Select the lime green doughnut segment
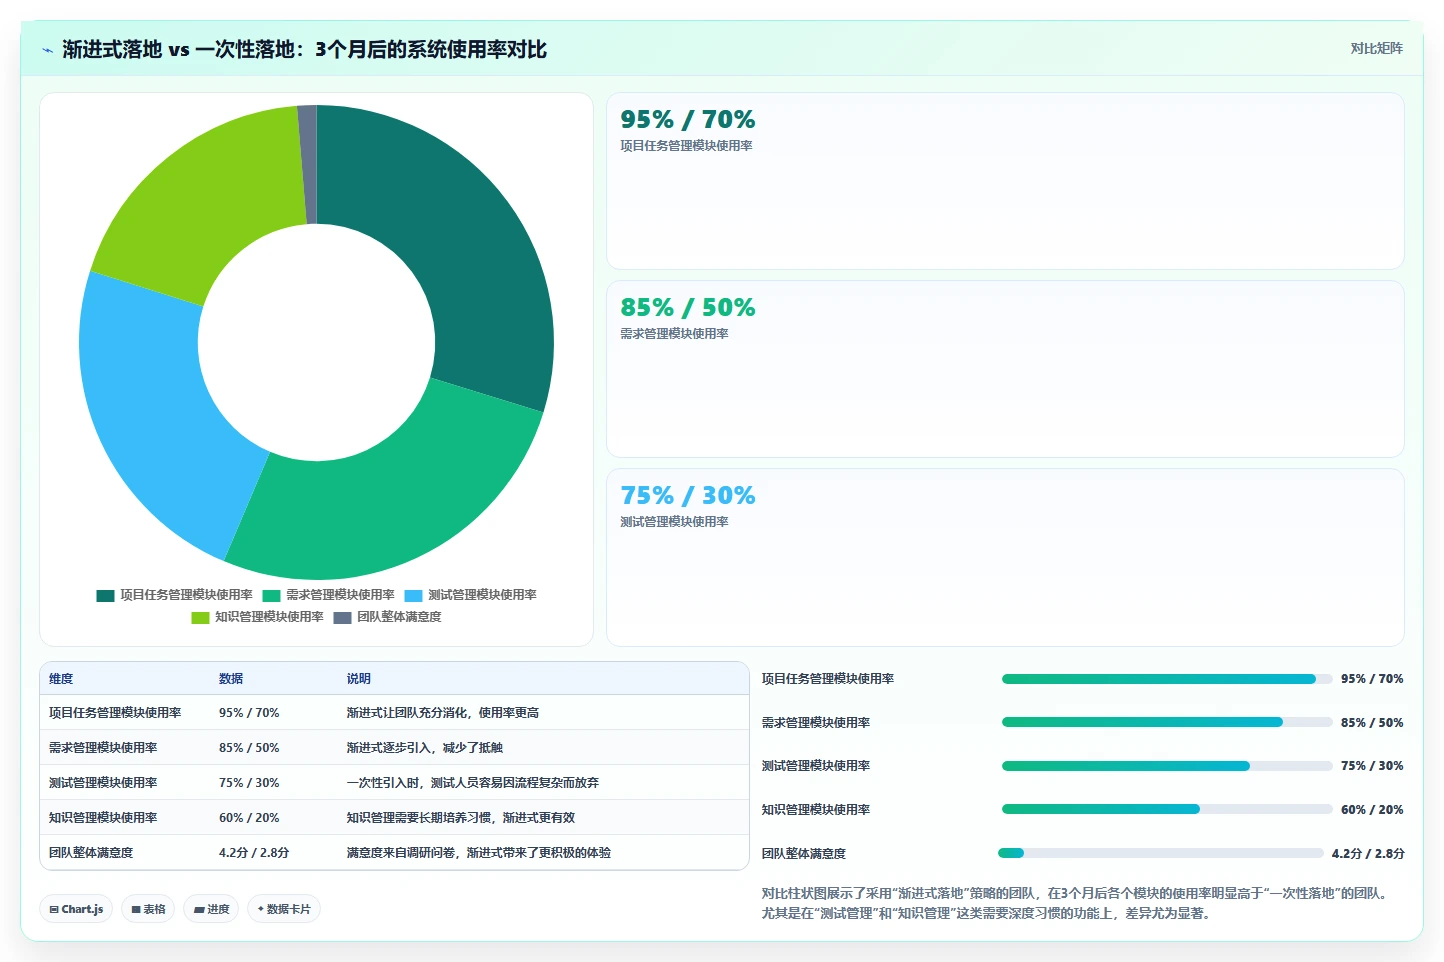 point(215,205)
